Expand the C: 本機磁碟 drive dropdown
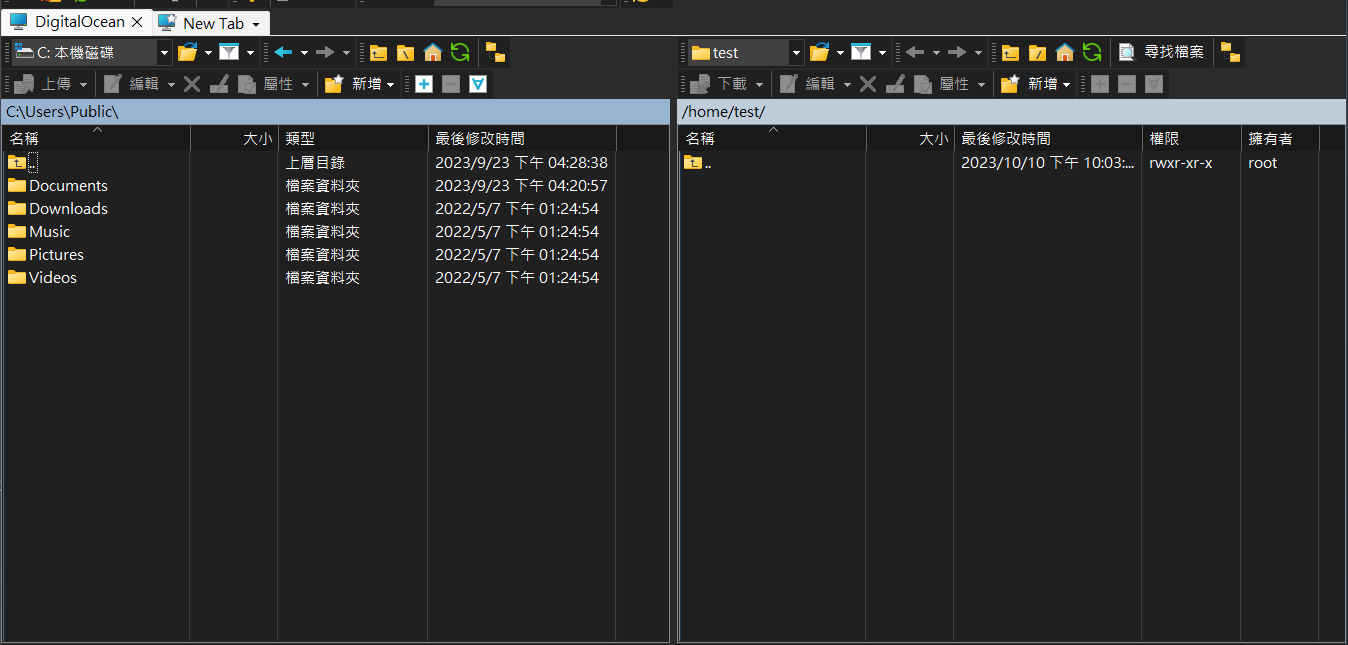 coord(164,53)
